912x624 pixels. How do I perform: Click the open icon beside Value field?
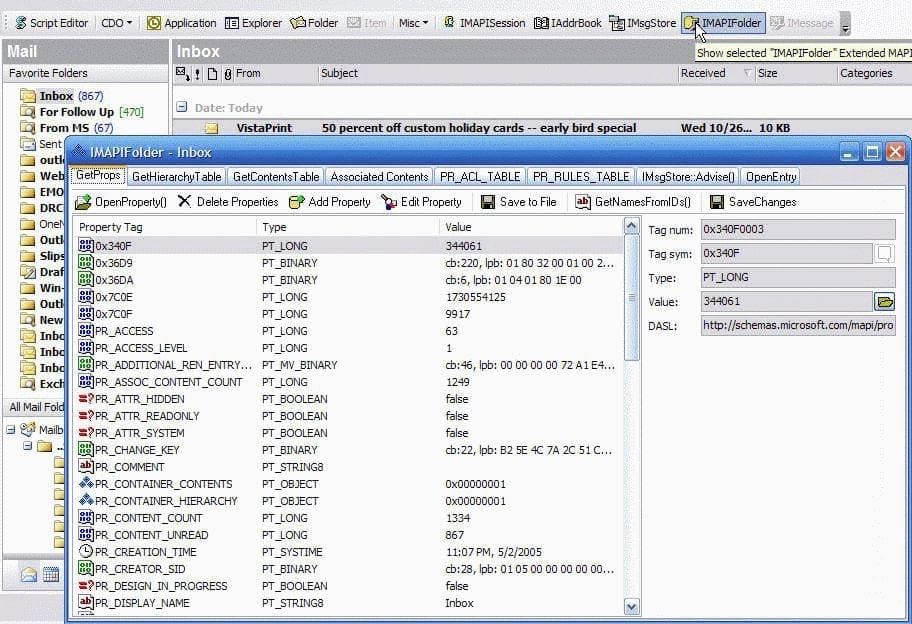pos(884,301)
